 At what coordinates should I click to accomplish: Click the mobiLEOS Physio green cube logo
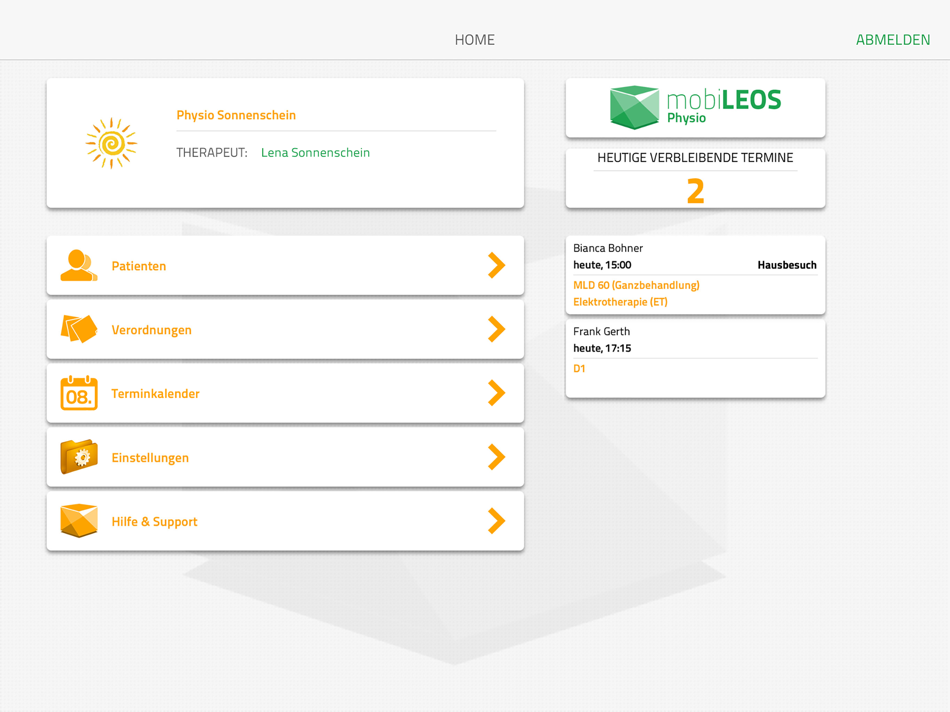634,107
